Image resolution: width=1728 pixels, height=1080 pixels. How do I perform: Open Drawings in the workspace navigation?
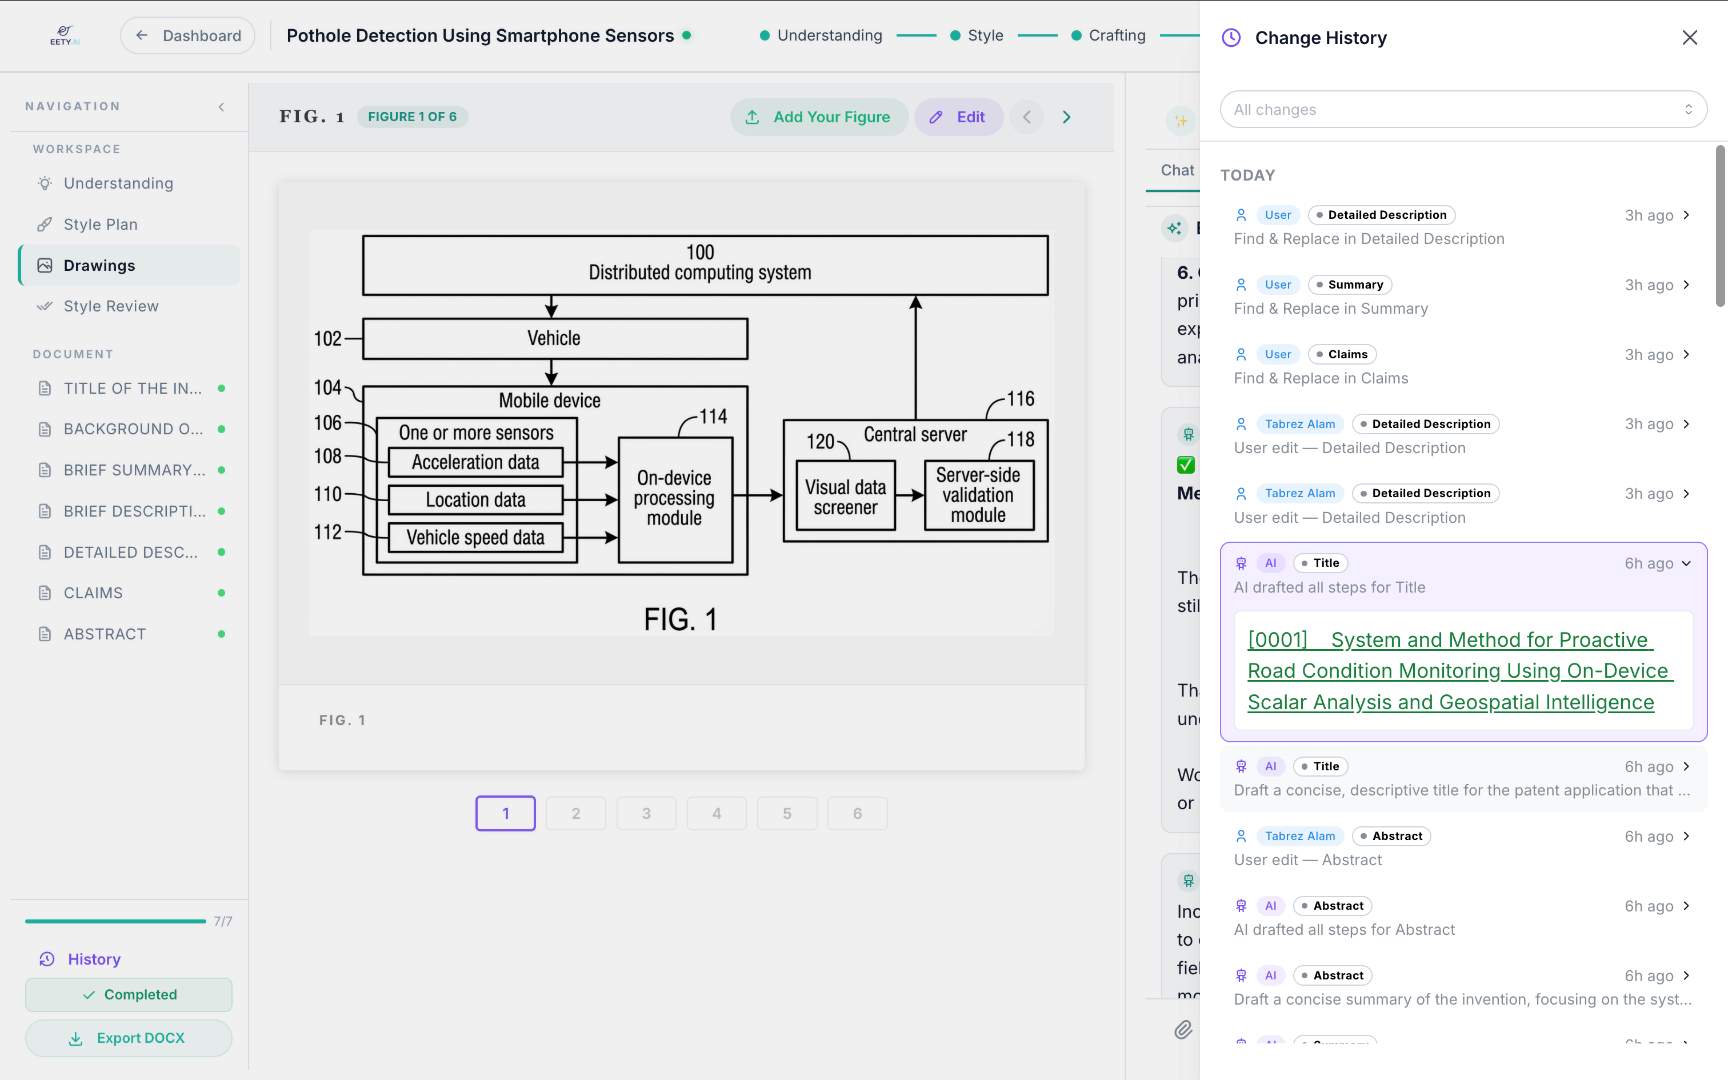[x=99, y=266]
